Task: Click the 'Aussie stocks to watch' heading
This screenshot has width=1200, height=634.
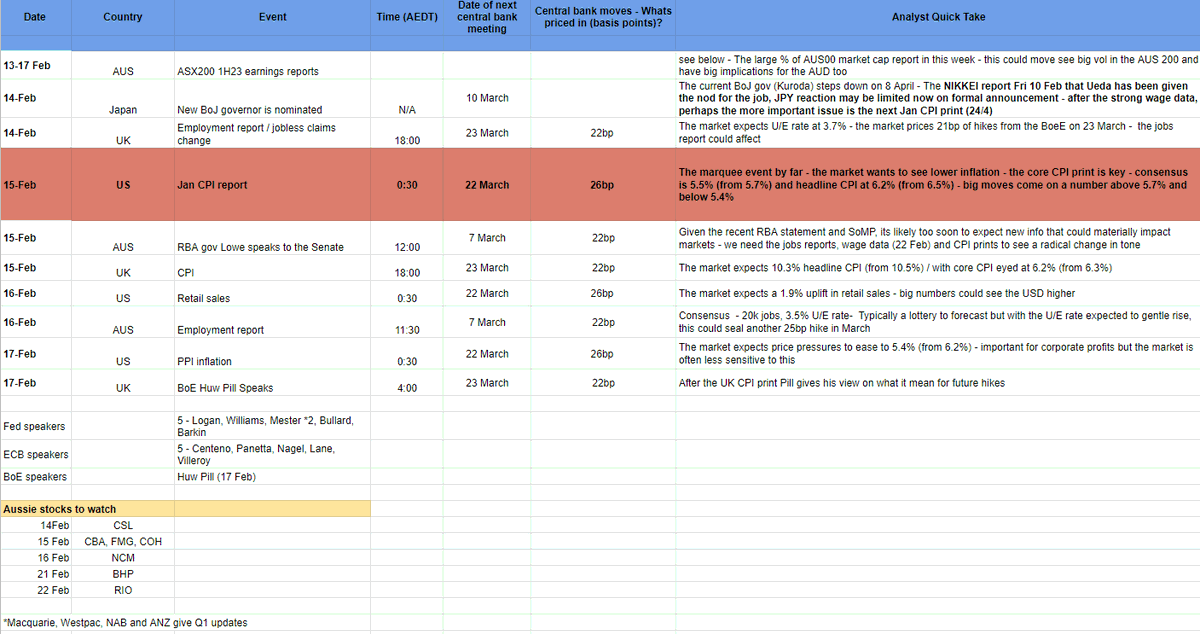Action: 87,509
